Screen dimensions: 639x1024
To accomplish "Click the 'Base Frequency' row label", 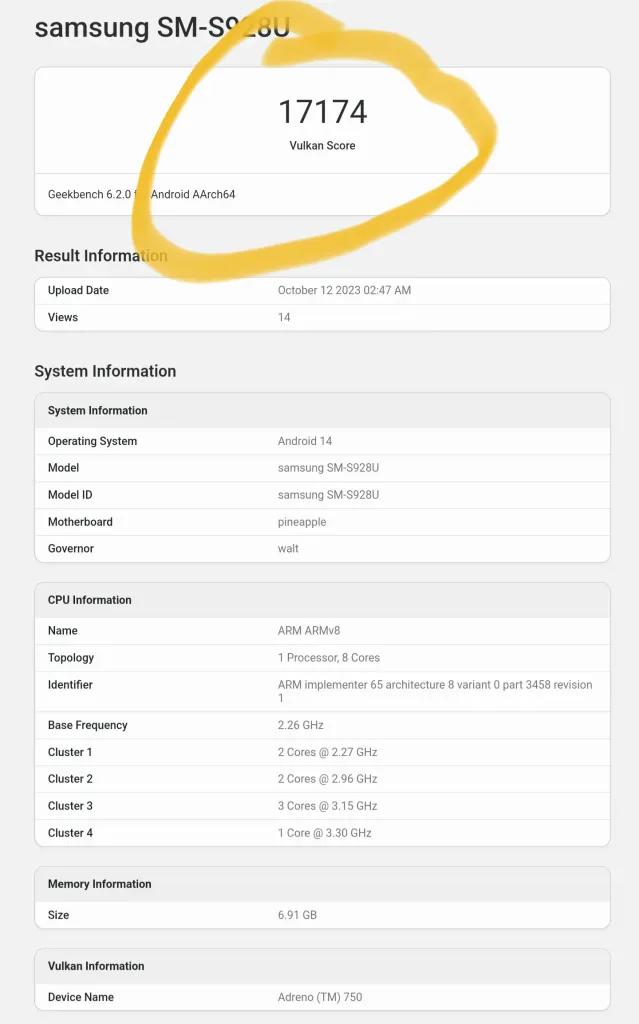I will click(88, 726).
